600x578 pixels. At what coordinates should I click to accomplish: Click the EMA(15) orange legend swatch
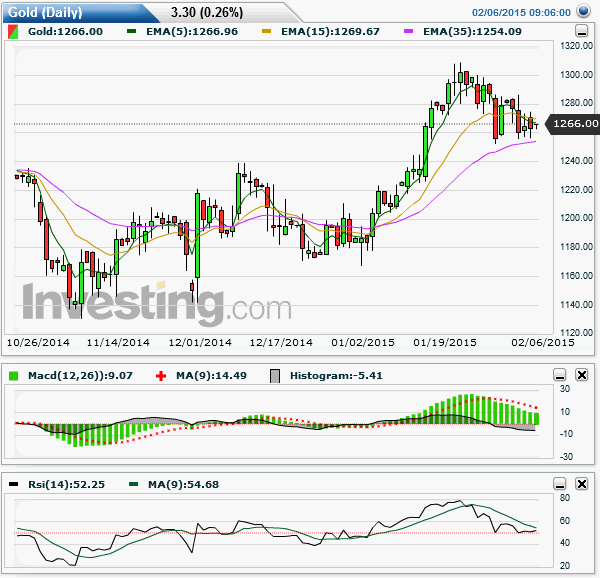pos(266,31)
